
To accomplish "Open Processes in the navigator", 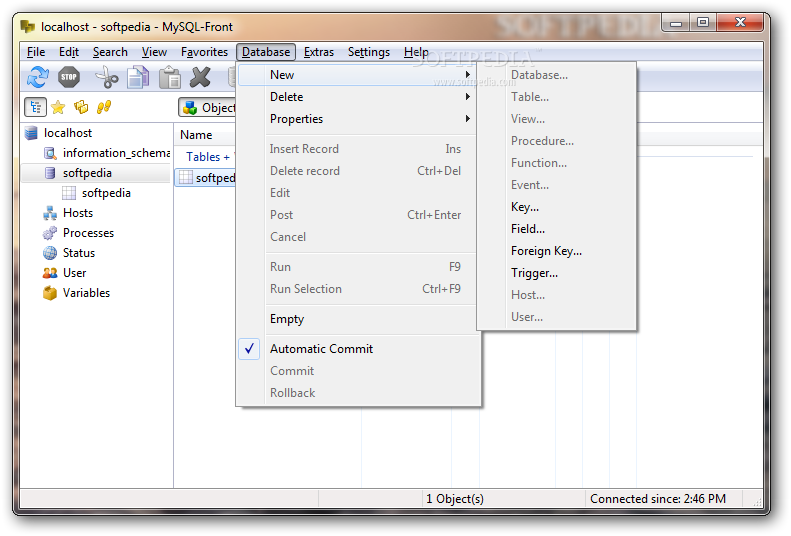I will [88, 233].
